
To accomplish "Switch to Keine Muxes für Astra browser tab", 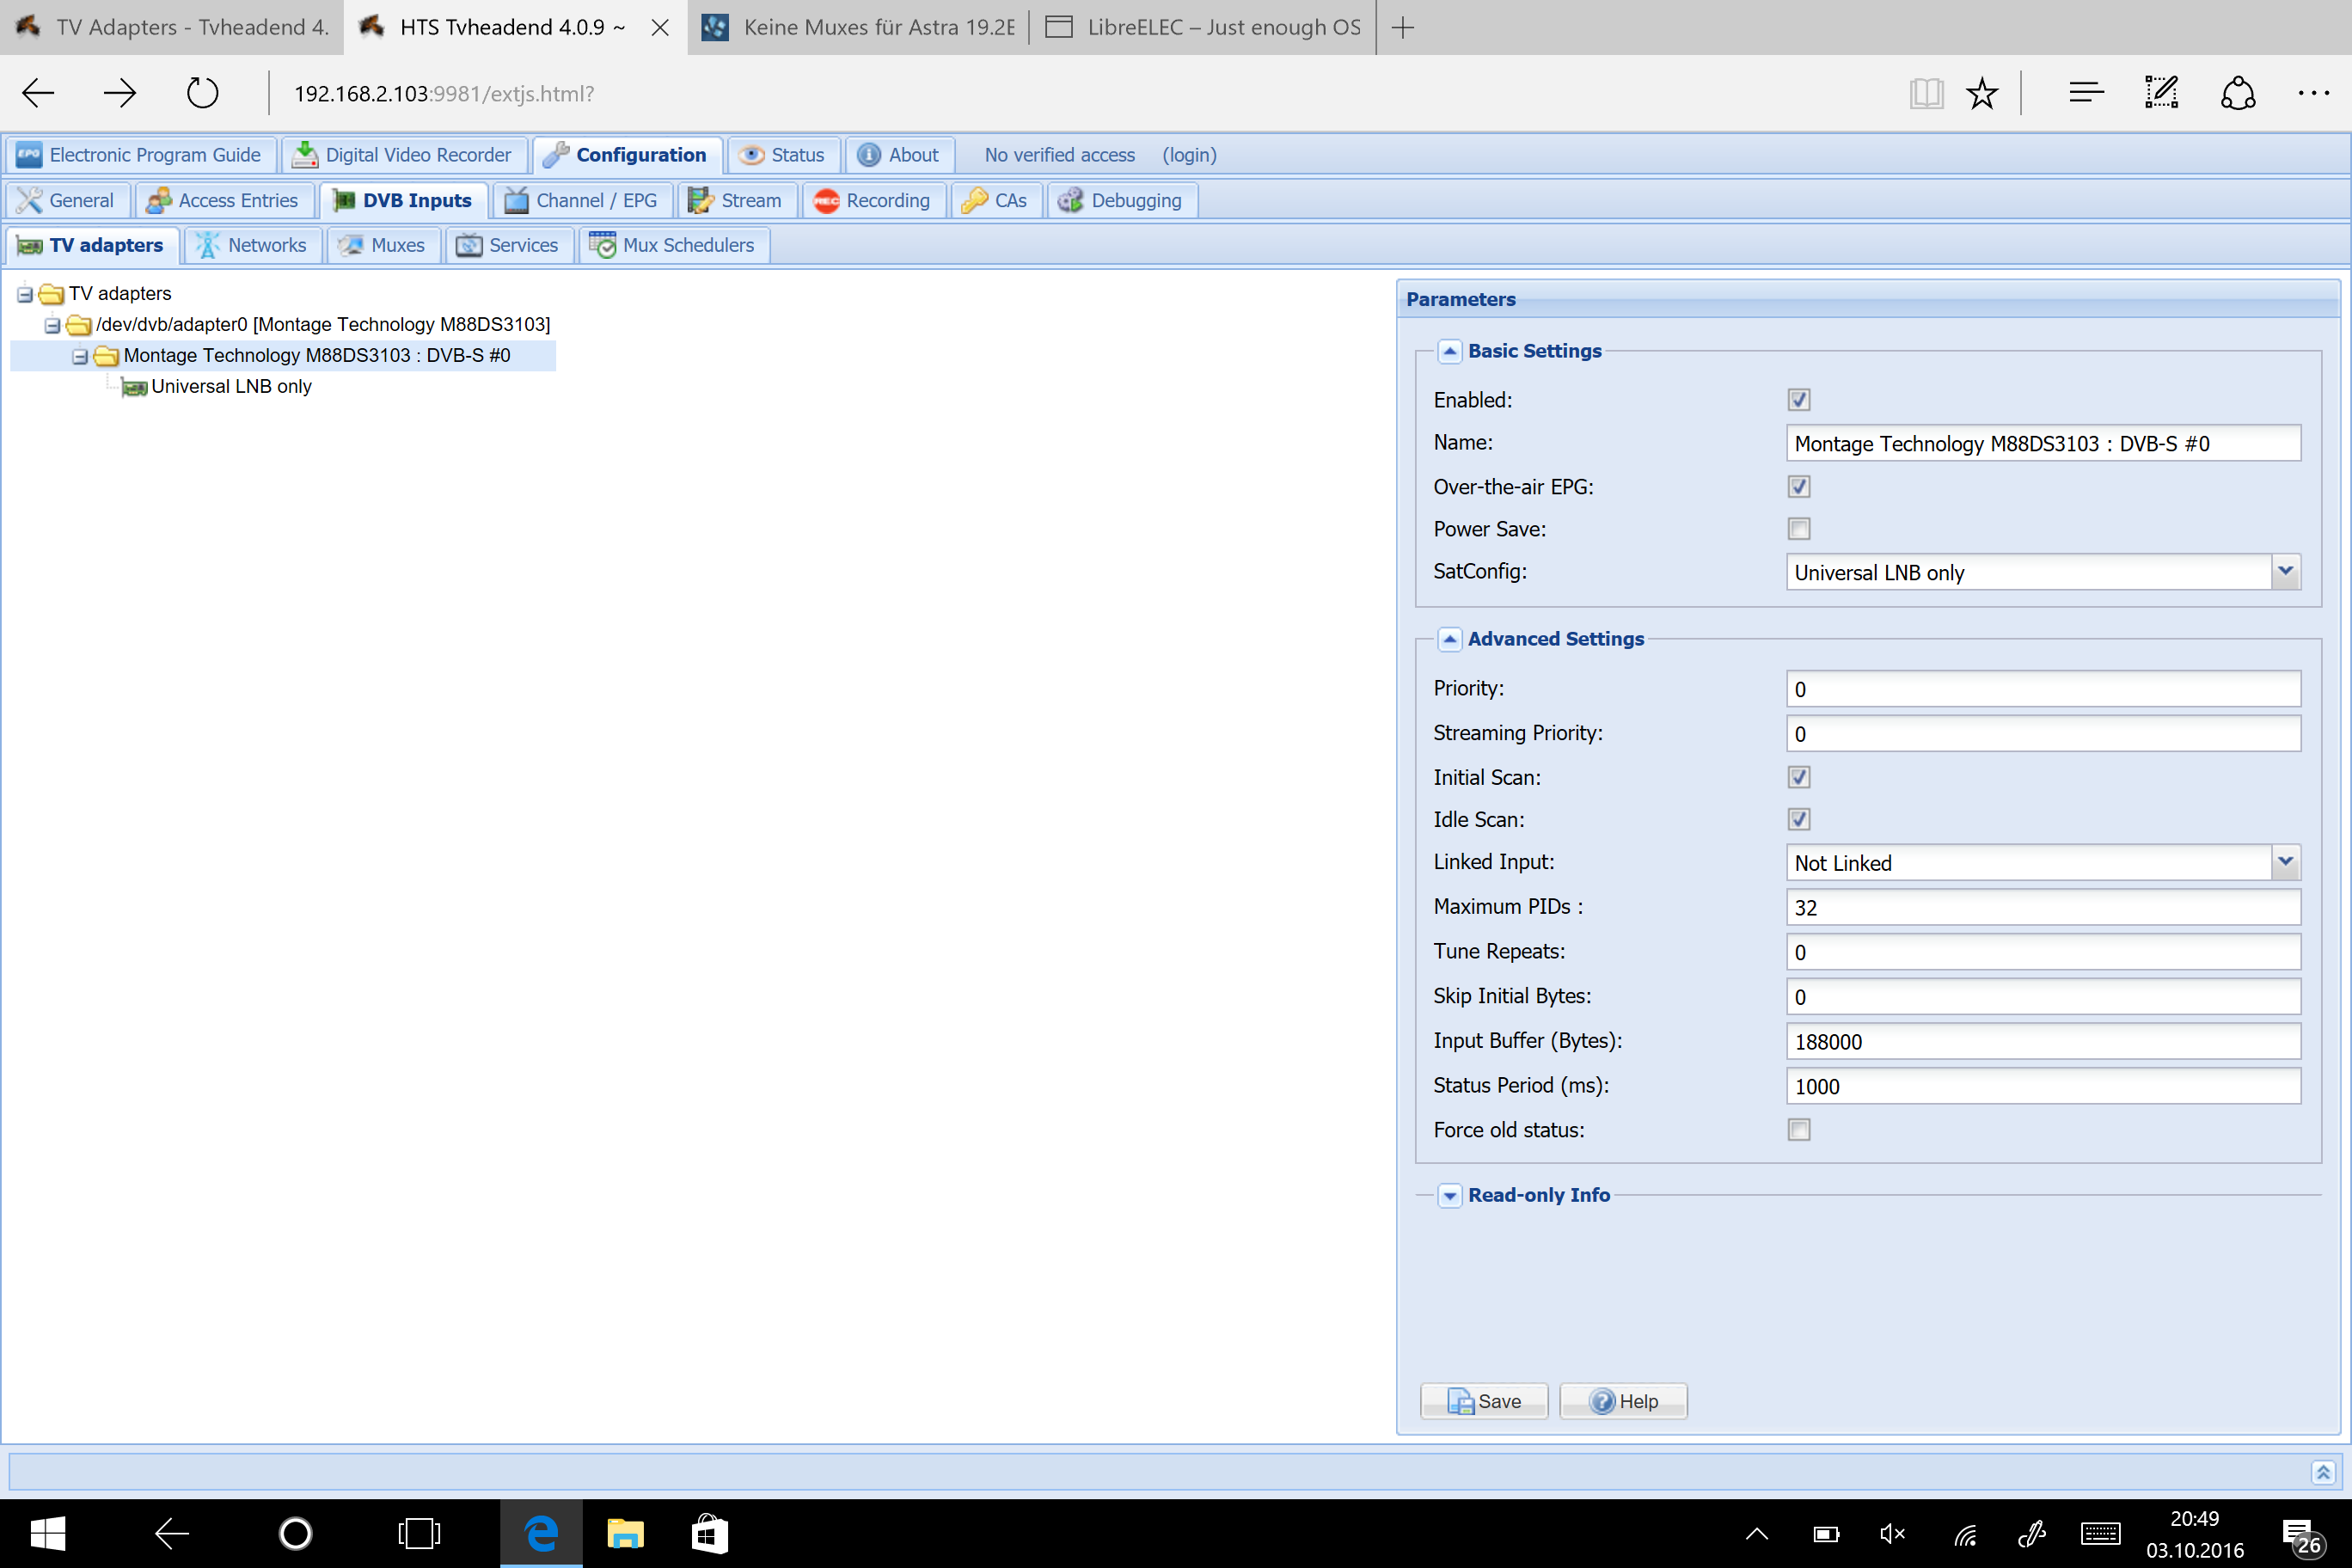I will click(x=859, y=27).
